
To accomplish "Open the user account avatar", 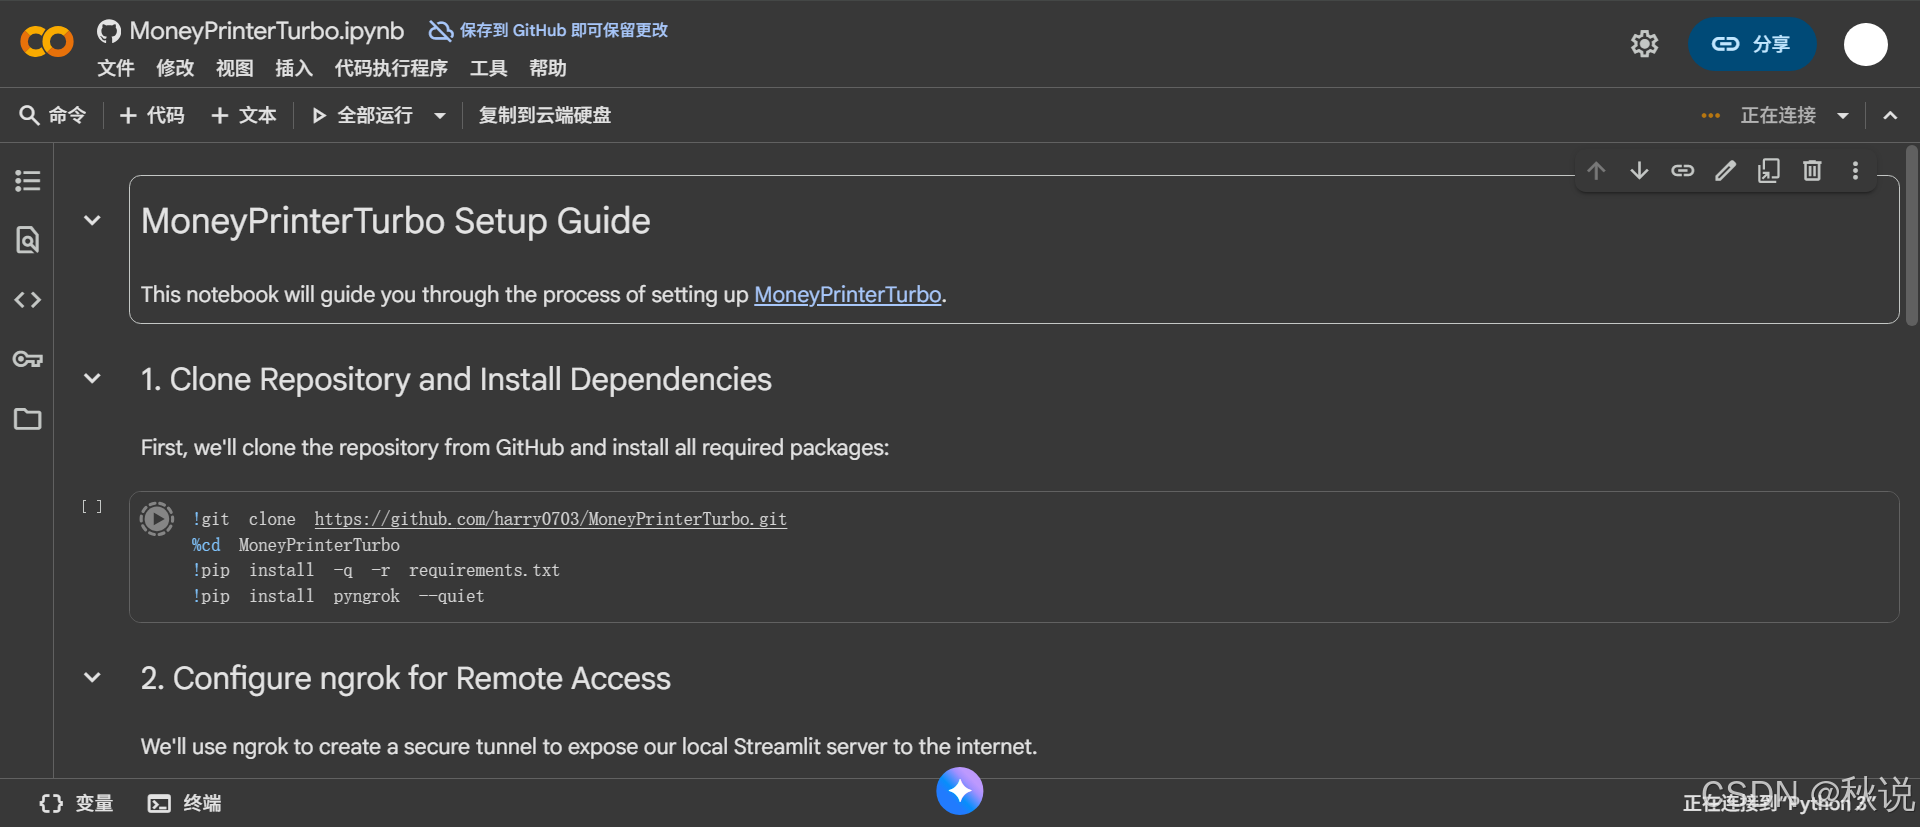I will pyautogui.click(x=1865, y=44).
